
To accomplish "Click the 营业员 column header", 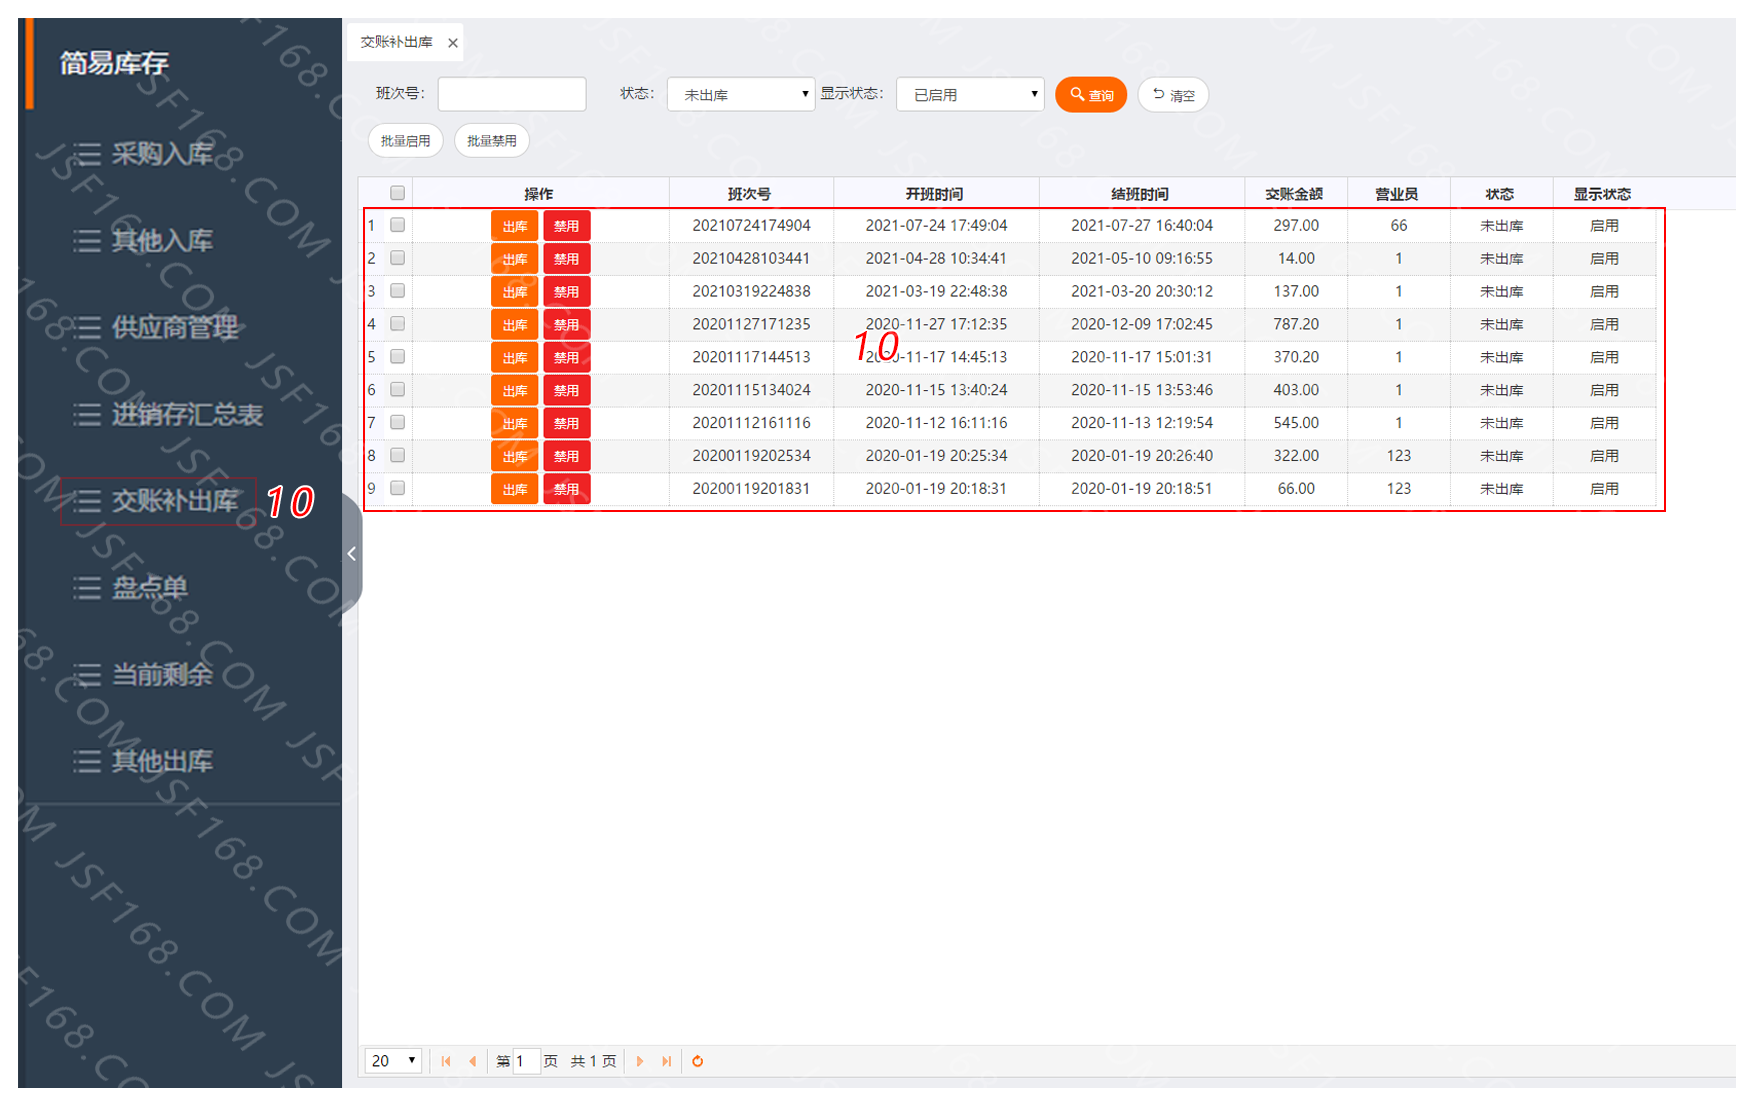I will point(1398,194).
